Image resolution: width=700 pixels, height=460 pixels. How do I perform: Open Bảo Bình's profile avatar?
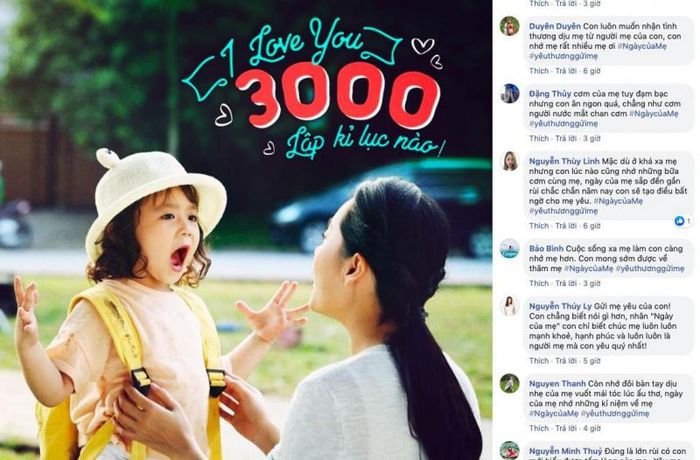point(509,248)
